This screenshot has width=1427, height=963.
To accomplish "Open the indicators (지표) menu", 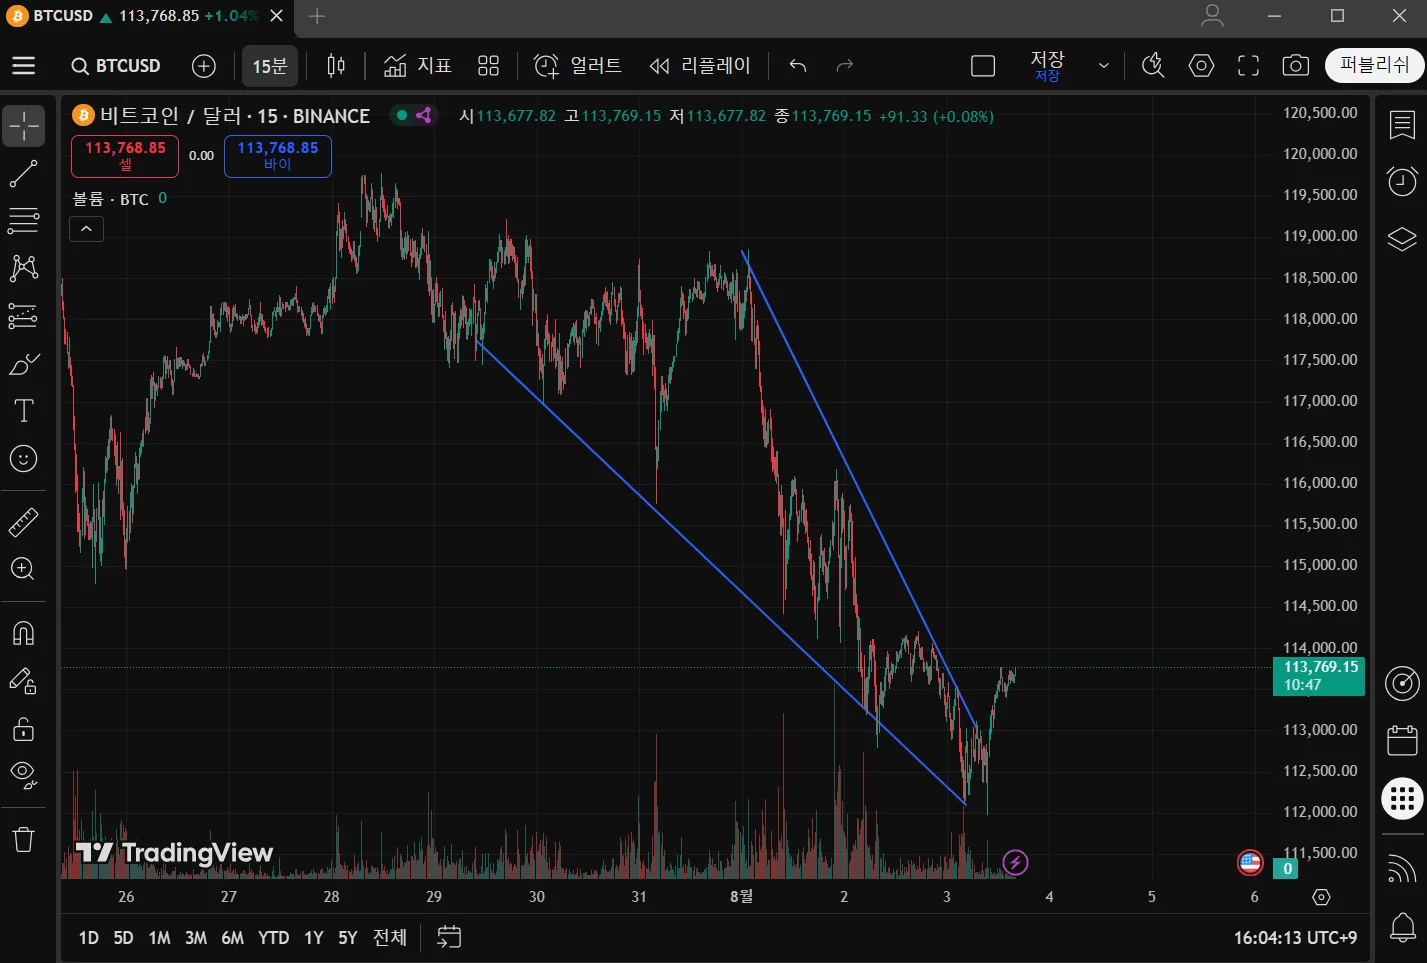I will click(418, 66).
